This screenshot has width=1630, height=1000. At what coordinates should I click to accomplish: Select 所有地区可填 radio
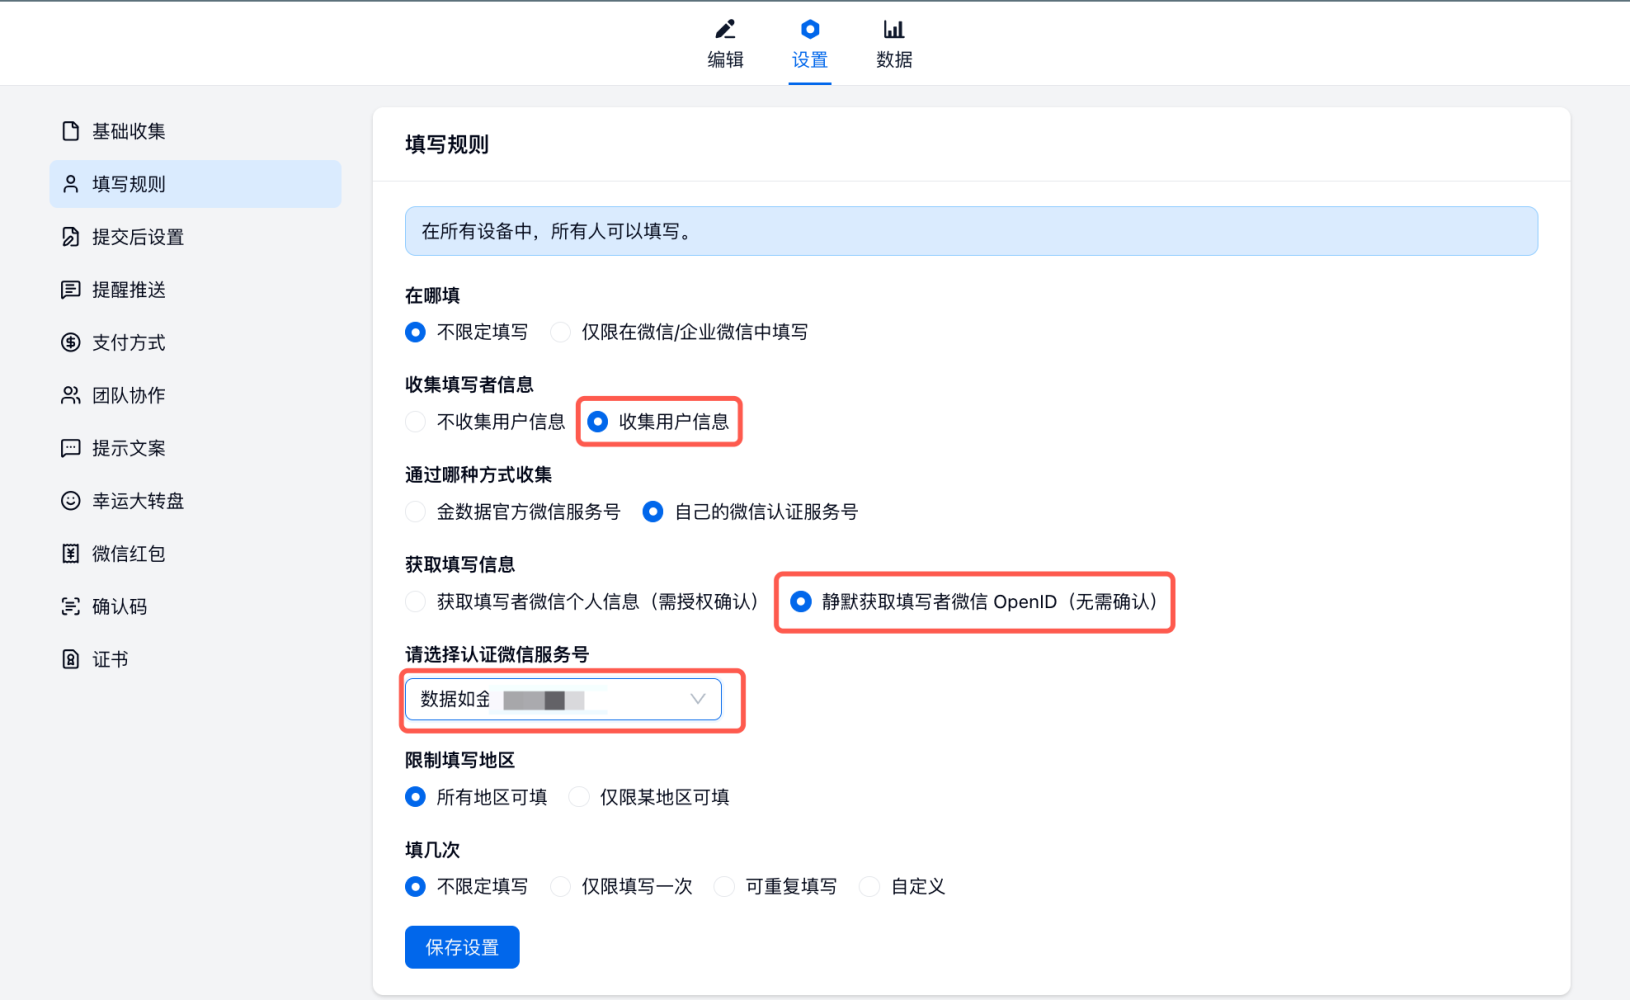415,797
